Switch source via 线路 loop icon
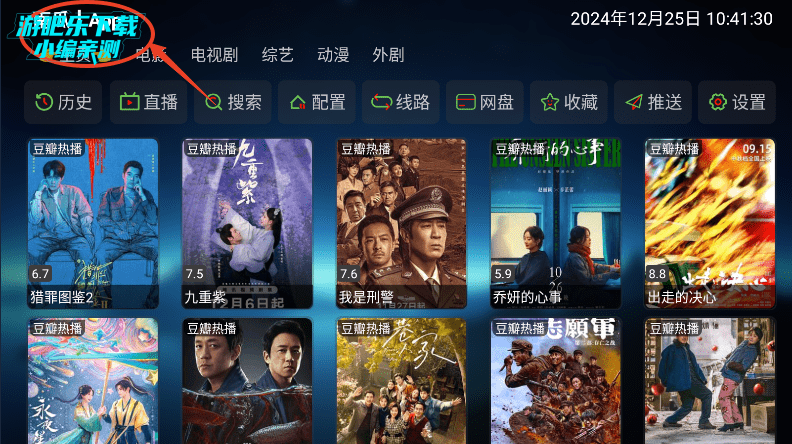 tap(381, 103)
